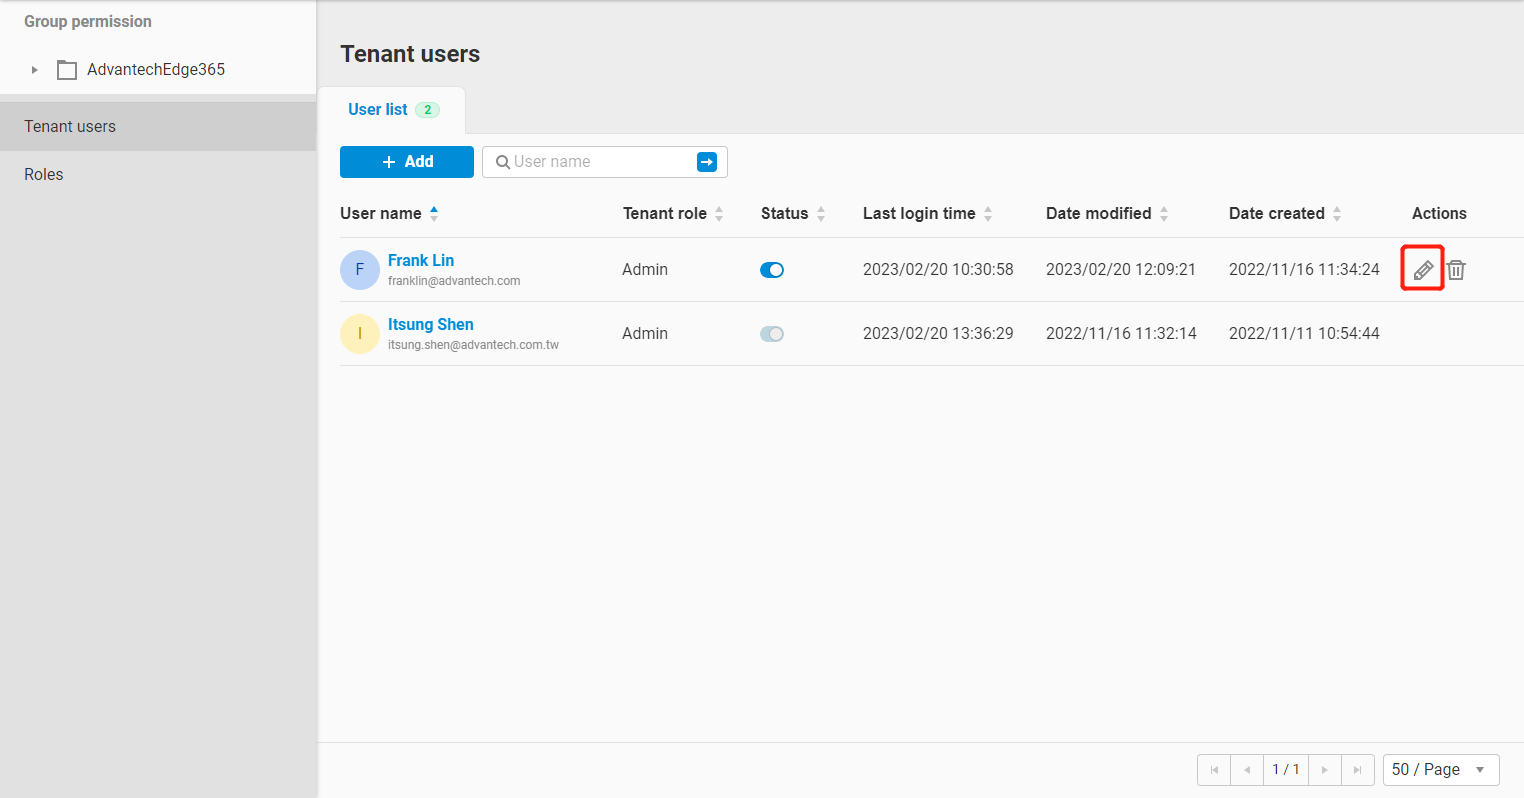Click inside the User name search field
The width and height of the screenshot is (1524, 798).
590,161
